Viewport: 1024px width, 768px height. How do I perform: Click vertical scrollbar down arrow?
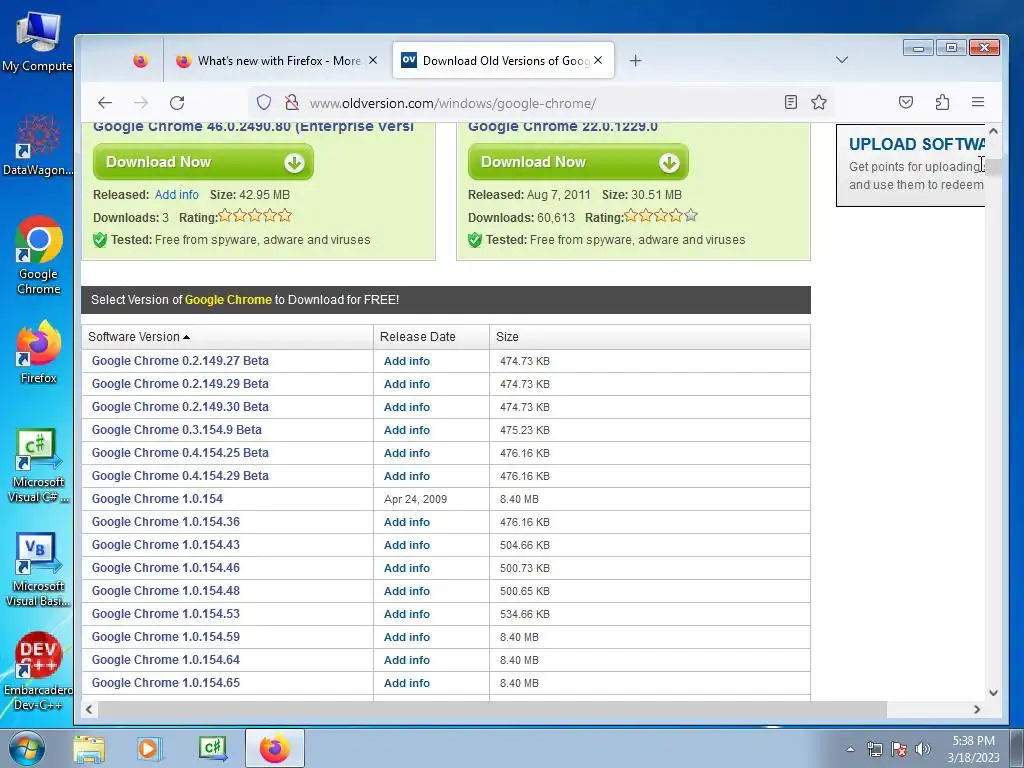click(x=993, y=692)
